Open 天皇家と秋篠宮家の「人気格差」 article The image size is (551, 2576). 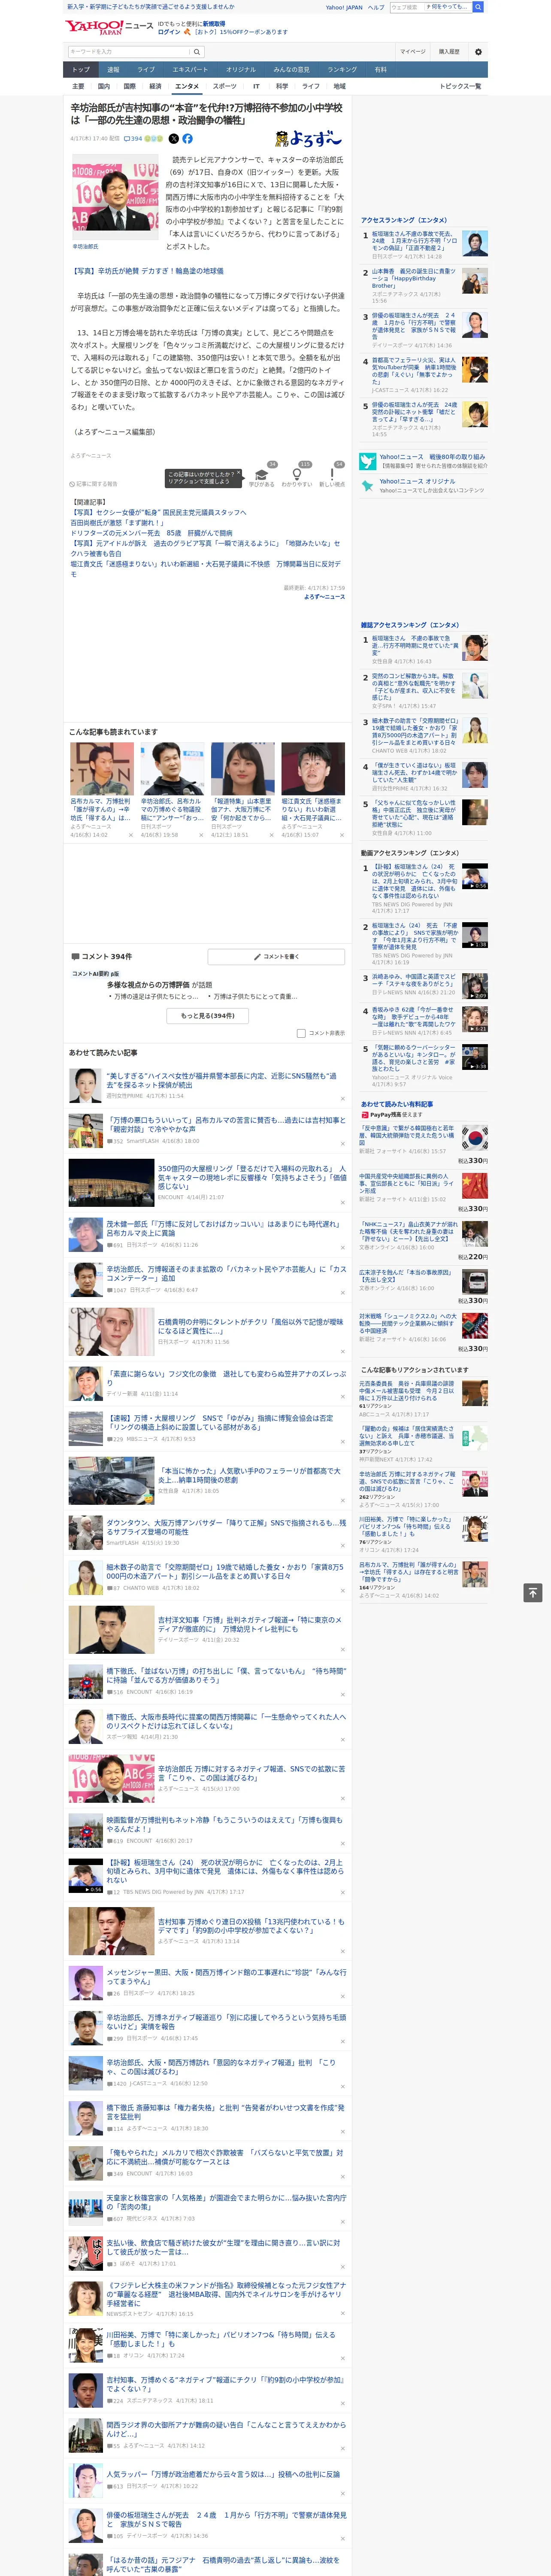226,2202
